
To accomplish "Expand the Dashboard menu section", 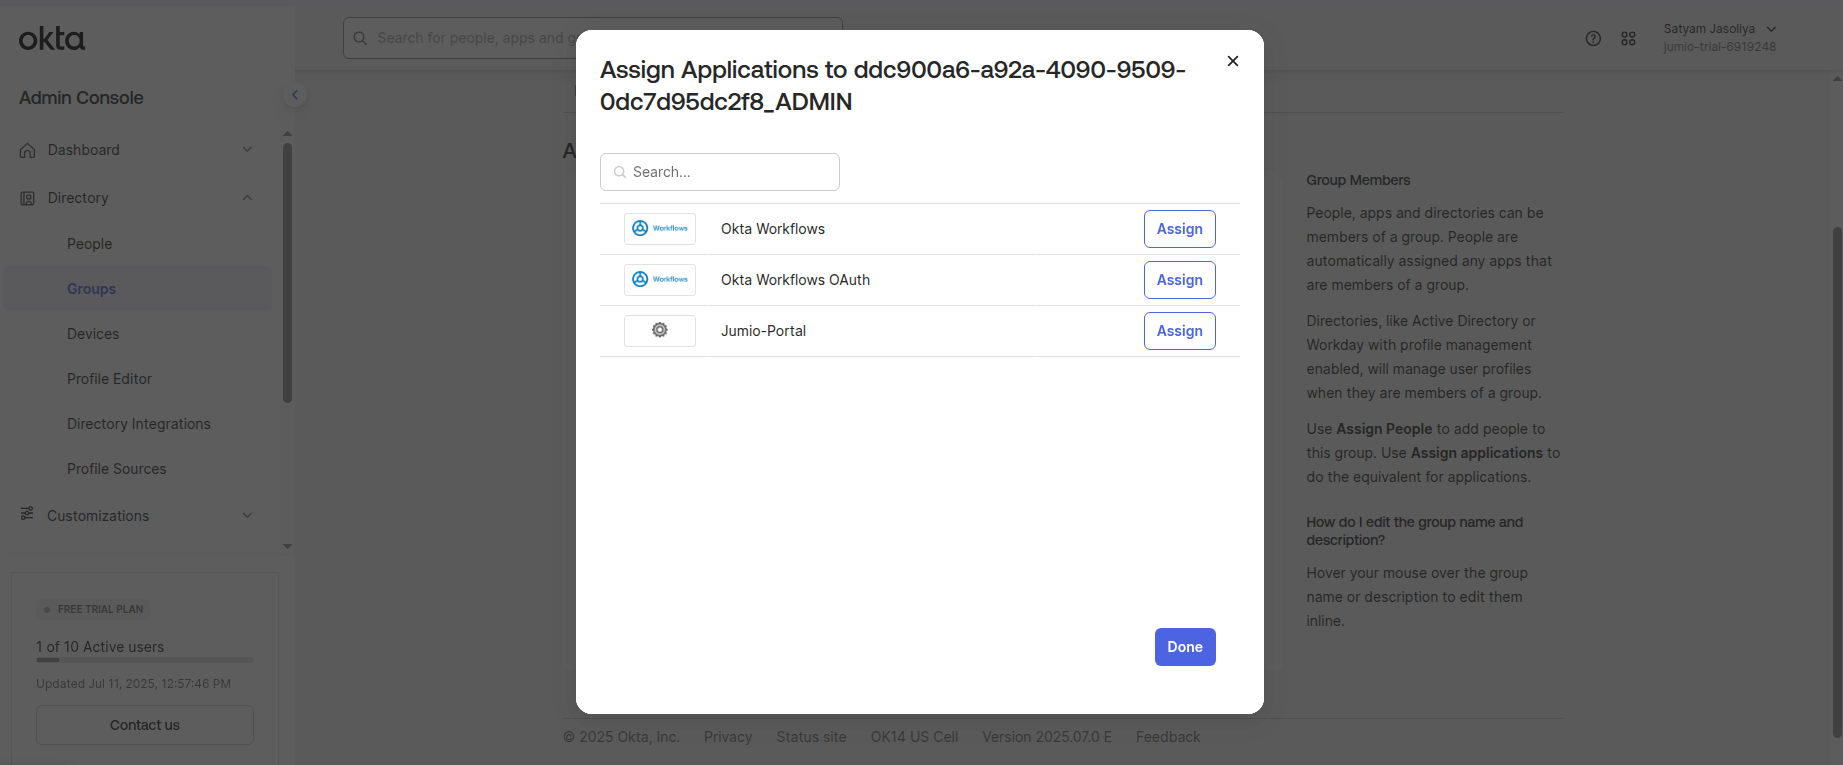I will (x=247, y=150).
